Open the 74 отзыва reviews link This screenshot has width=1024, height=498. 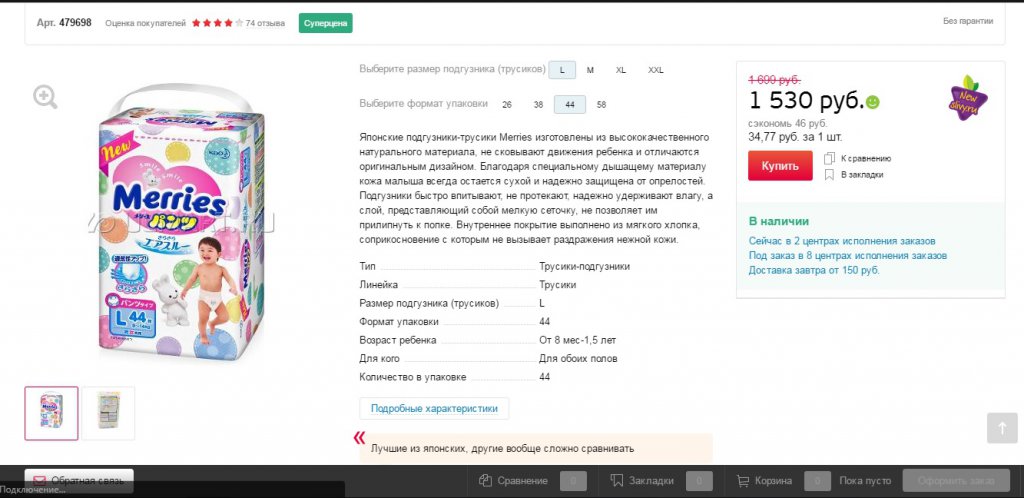click(x=265, y=23)
